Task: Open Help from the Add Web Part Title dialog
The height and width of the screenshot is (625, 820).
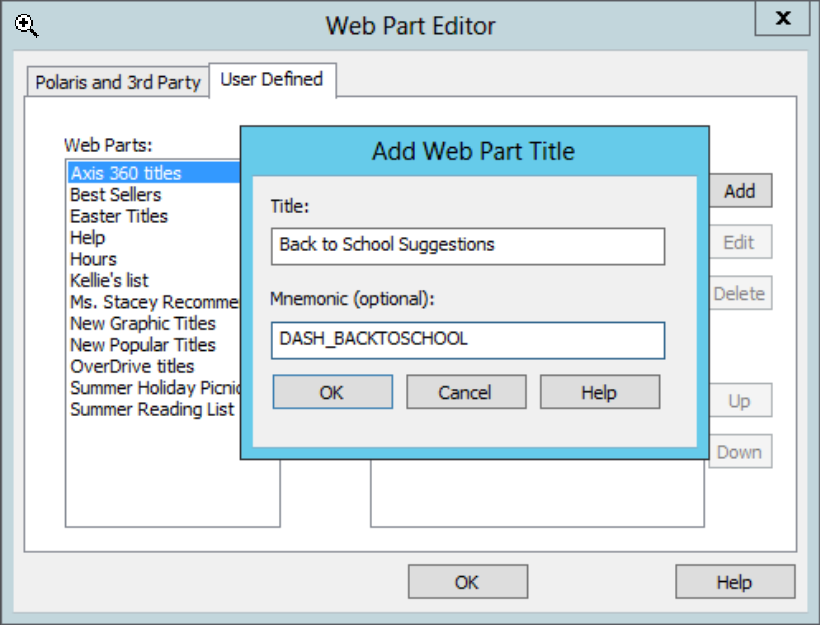Action: click(599, 393)
